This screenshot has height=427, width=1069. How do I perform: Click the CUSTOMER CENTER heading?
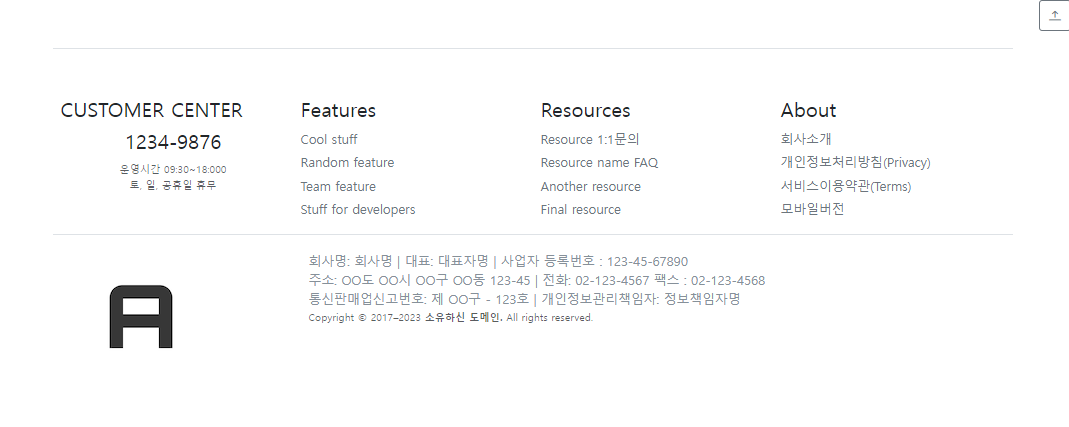(152, 111)
